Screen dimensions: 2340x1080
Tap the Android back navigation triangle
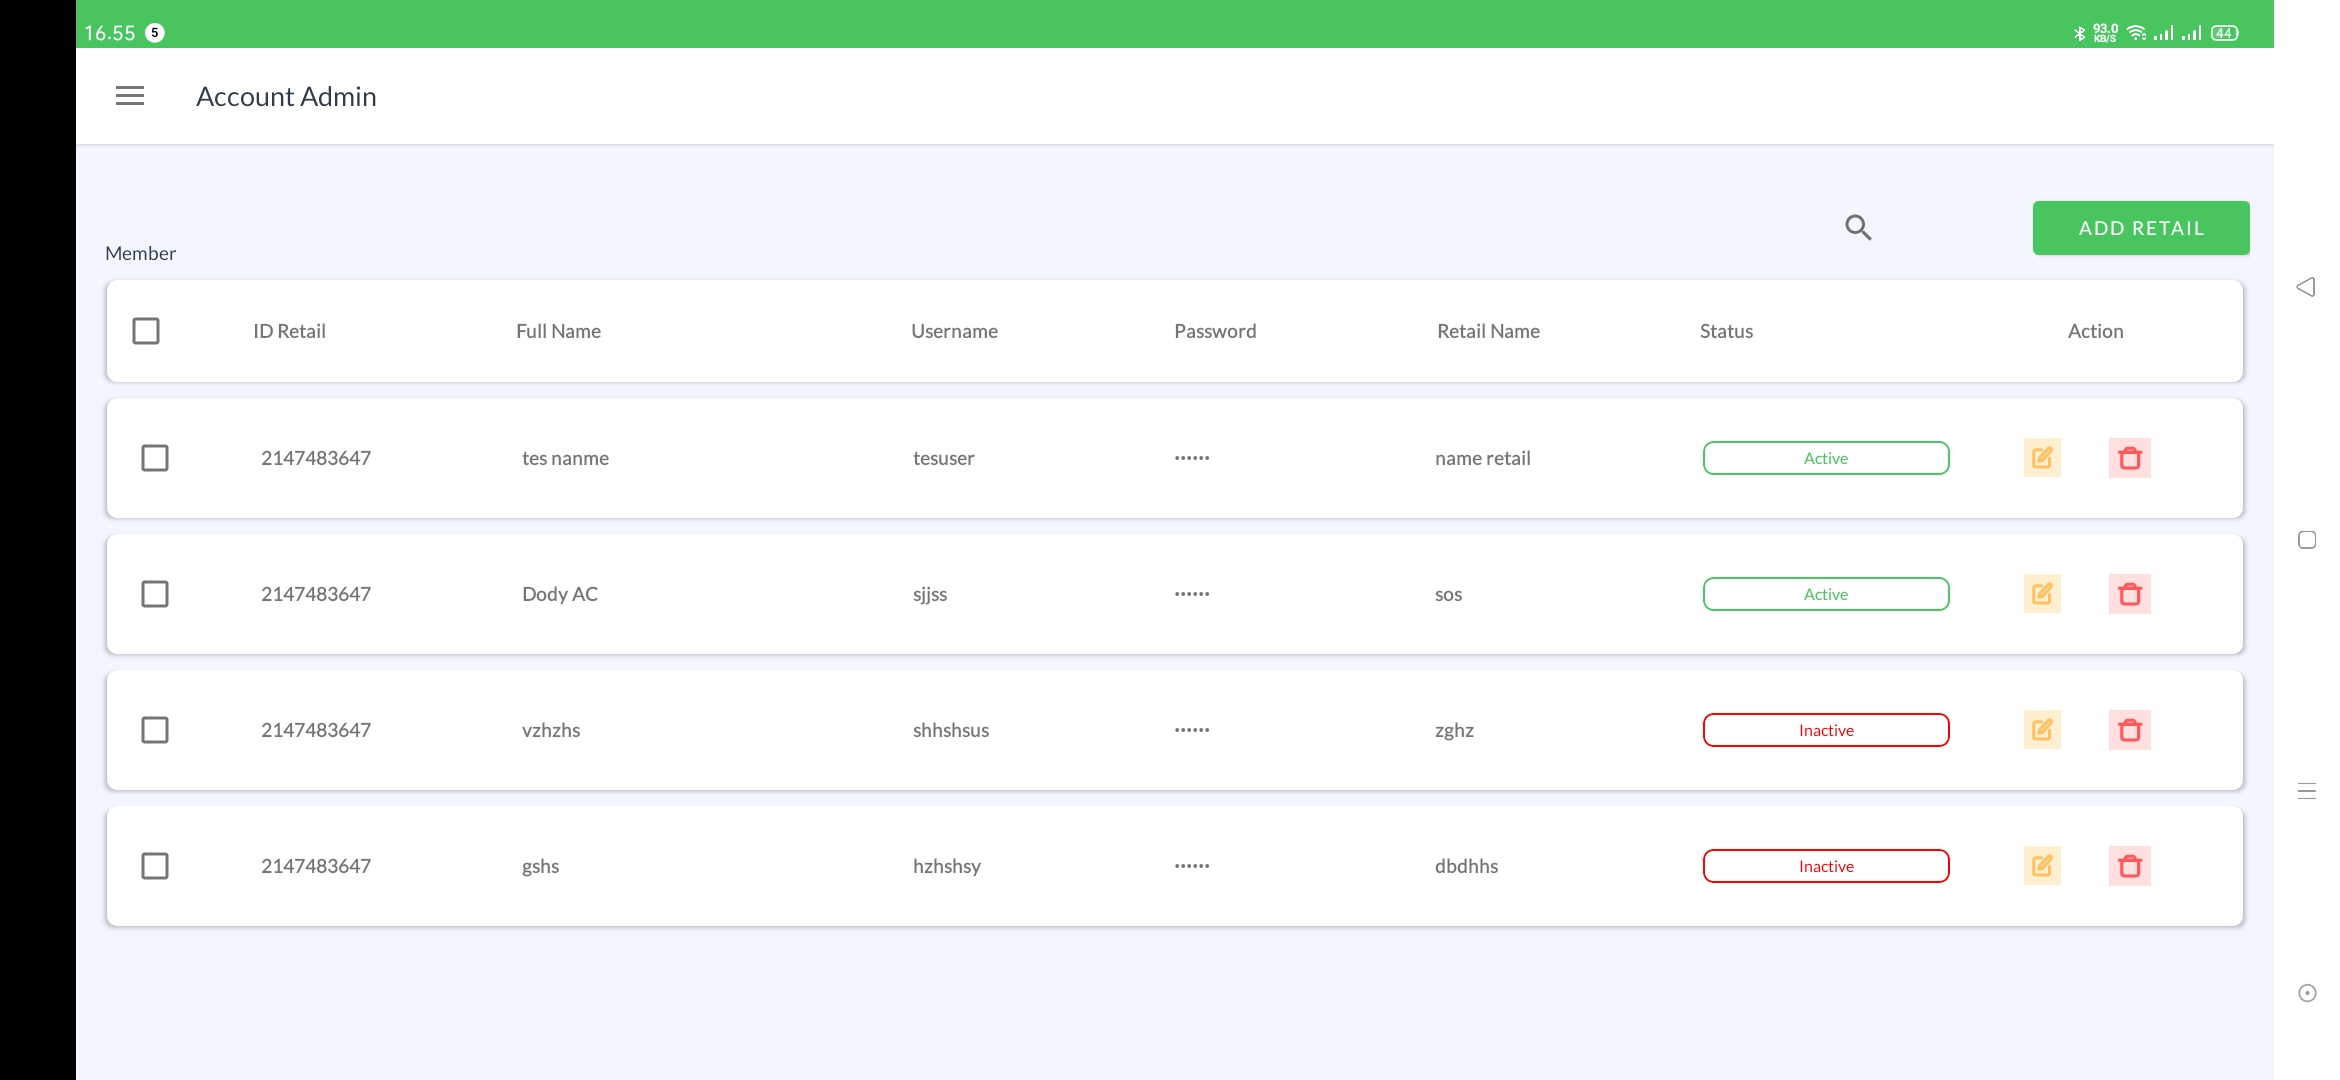pos(2306,288)
